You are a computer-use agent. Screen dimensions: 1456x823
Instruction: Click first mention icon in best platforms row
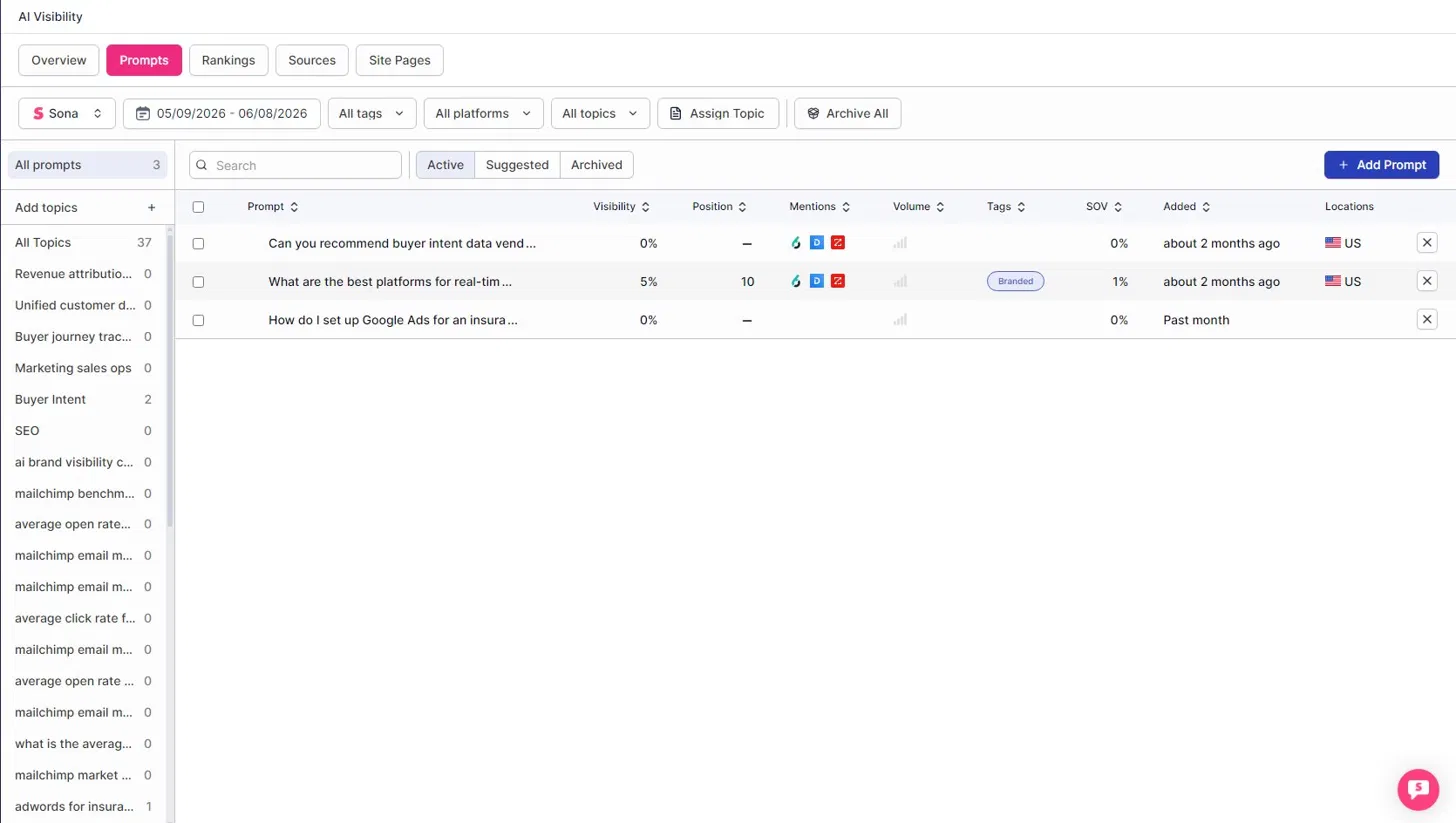pyautogui.click(x=796, y=281)
